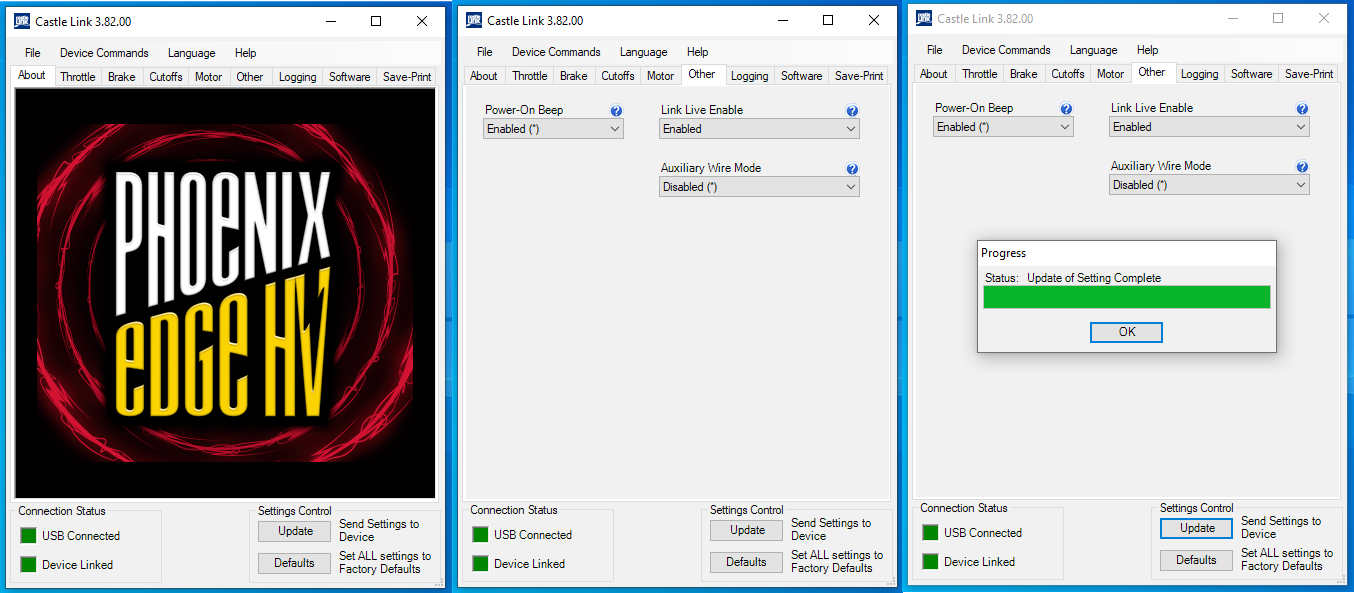This screenshot has height=593, width=1354.
Task: Open Power-On Beep dropdown in middle window
Action: (553, 129)
